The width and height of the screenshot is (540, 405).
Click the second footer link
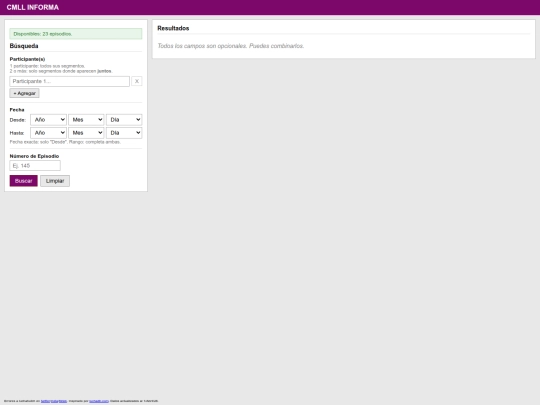coord(99,401)
